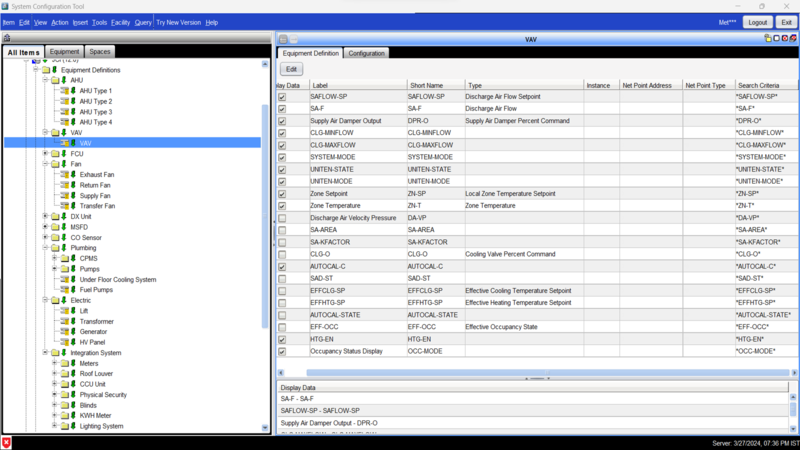Expand the Meters folder node
Image resolution: width=800 pixels, height=450 pixels.
[x=54, y=363]
